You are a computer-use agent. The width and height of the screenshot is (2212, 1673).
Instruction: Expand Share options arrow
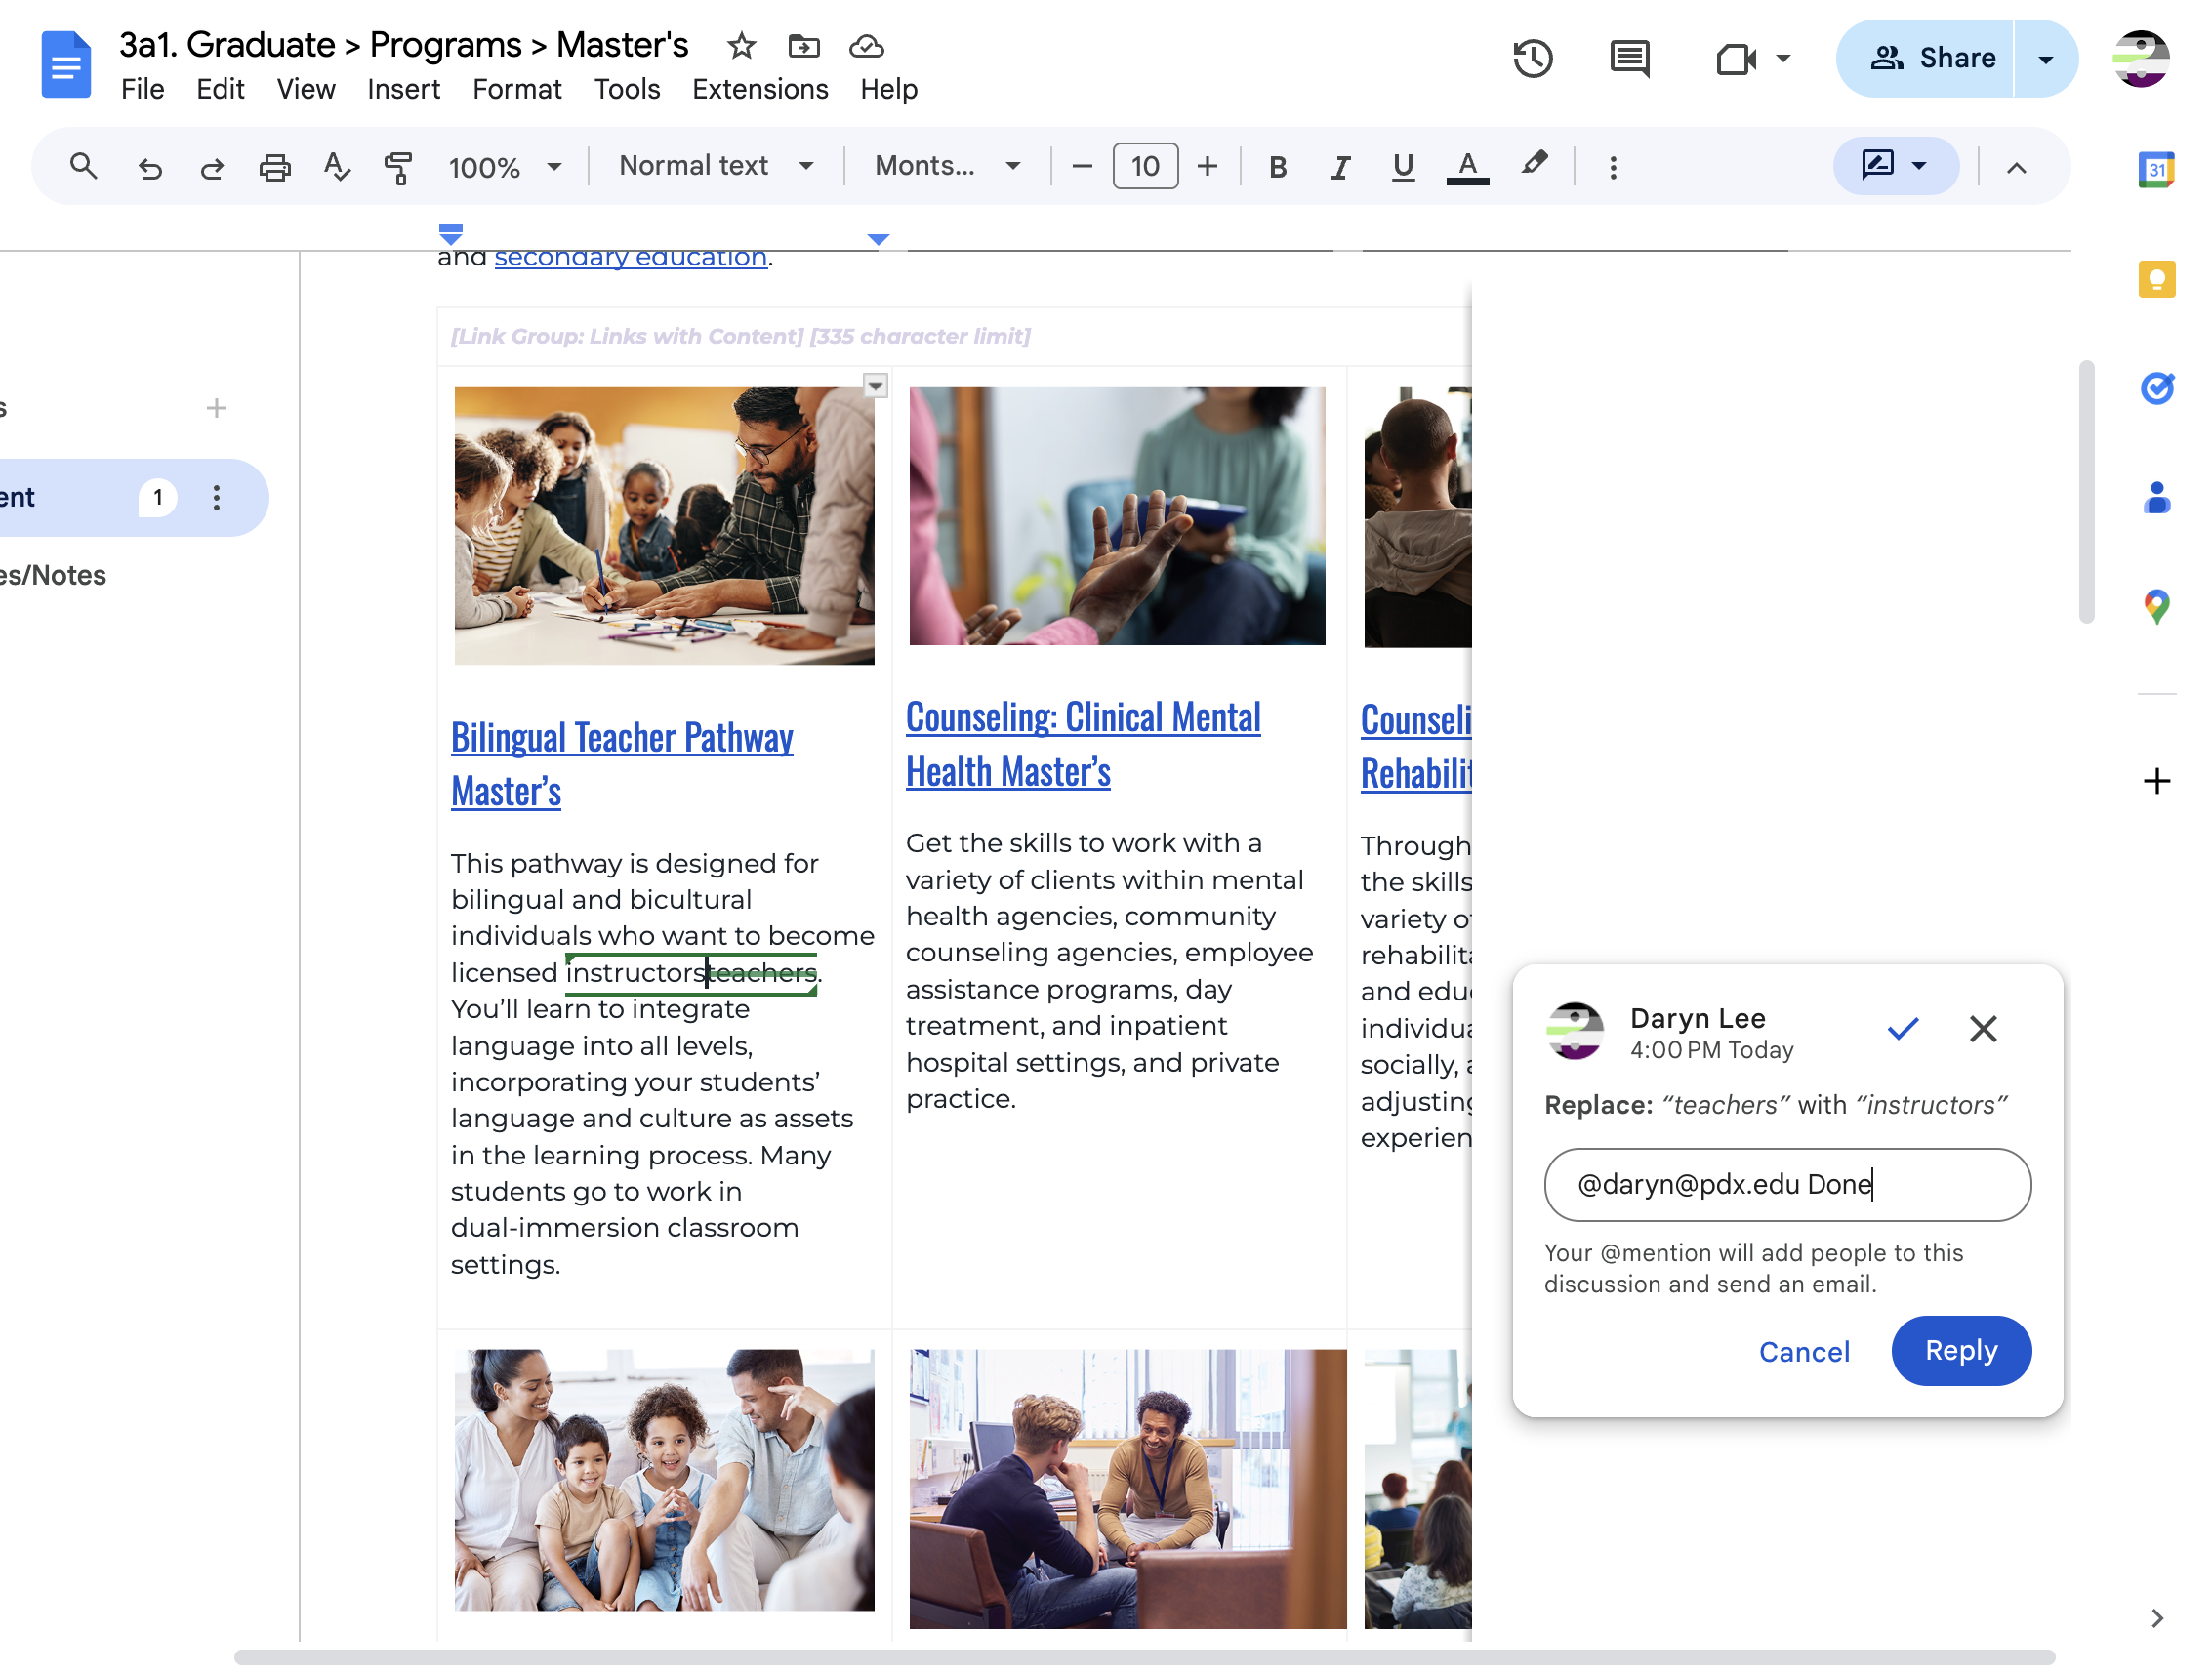2045,59
